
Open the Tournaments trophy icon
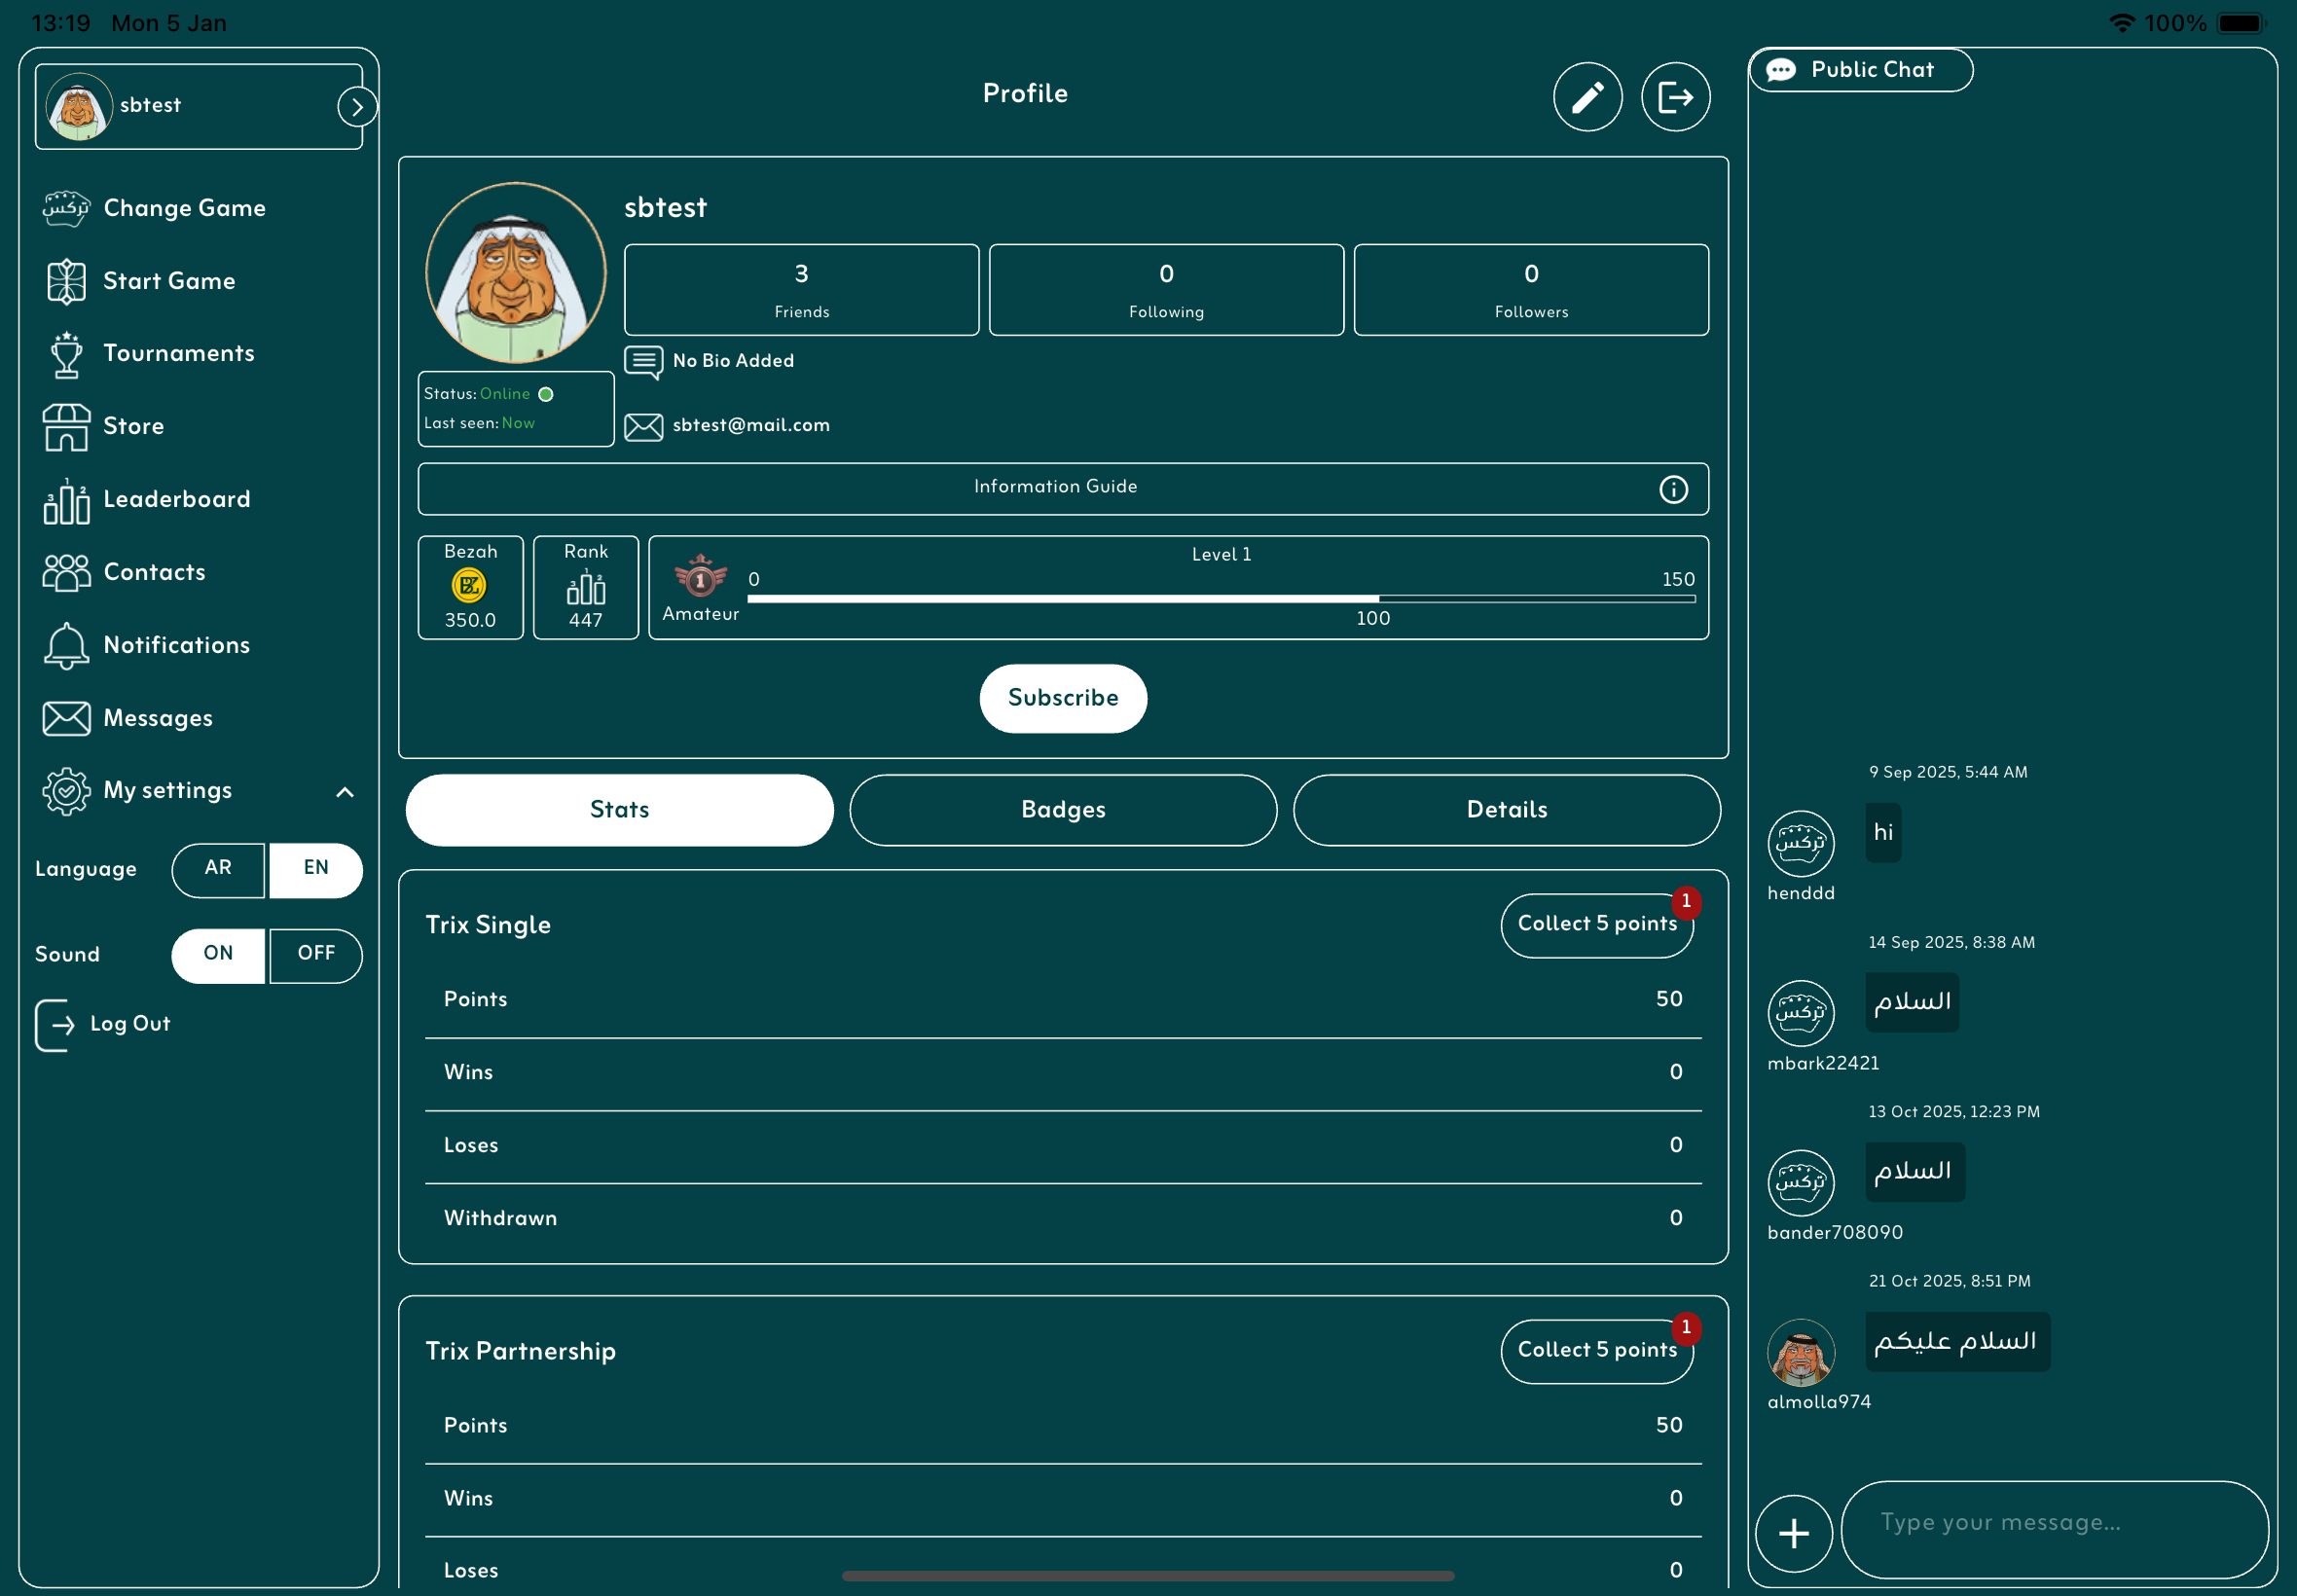[66, 354]
